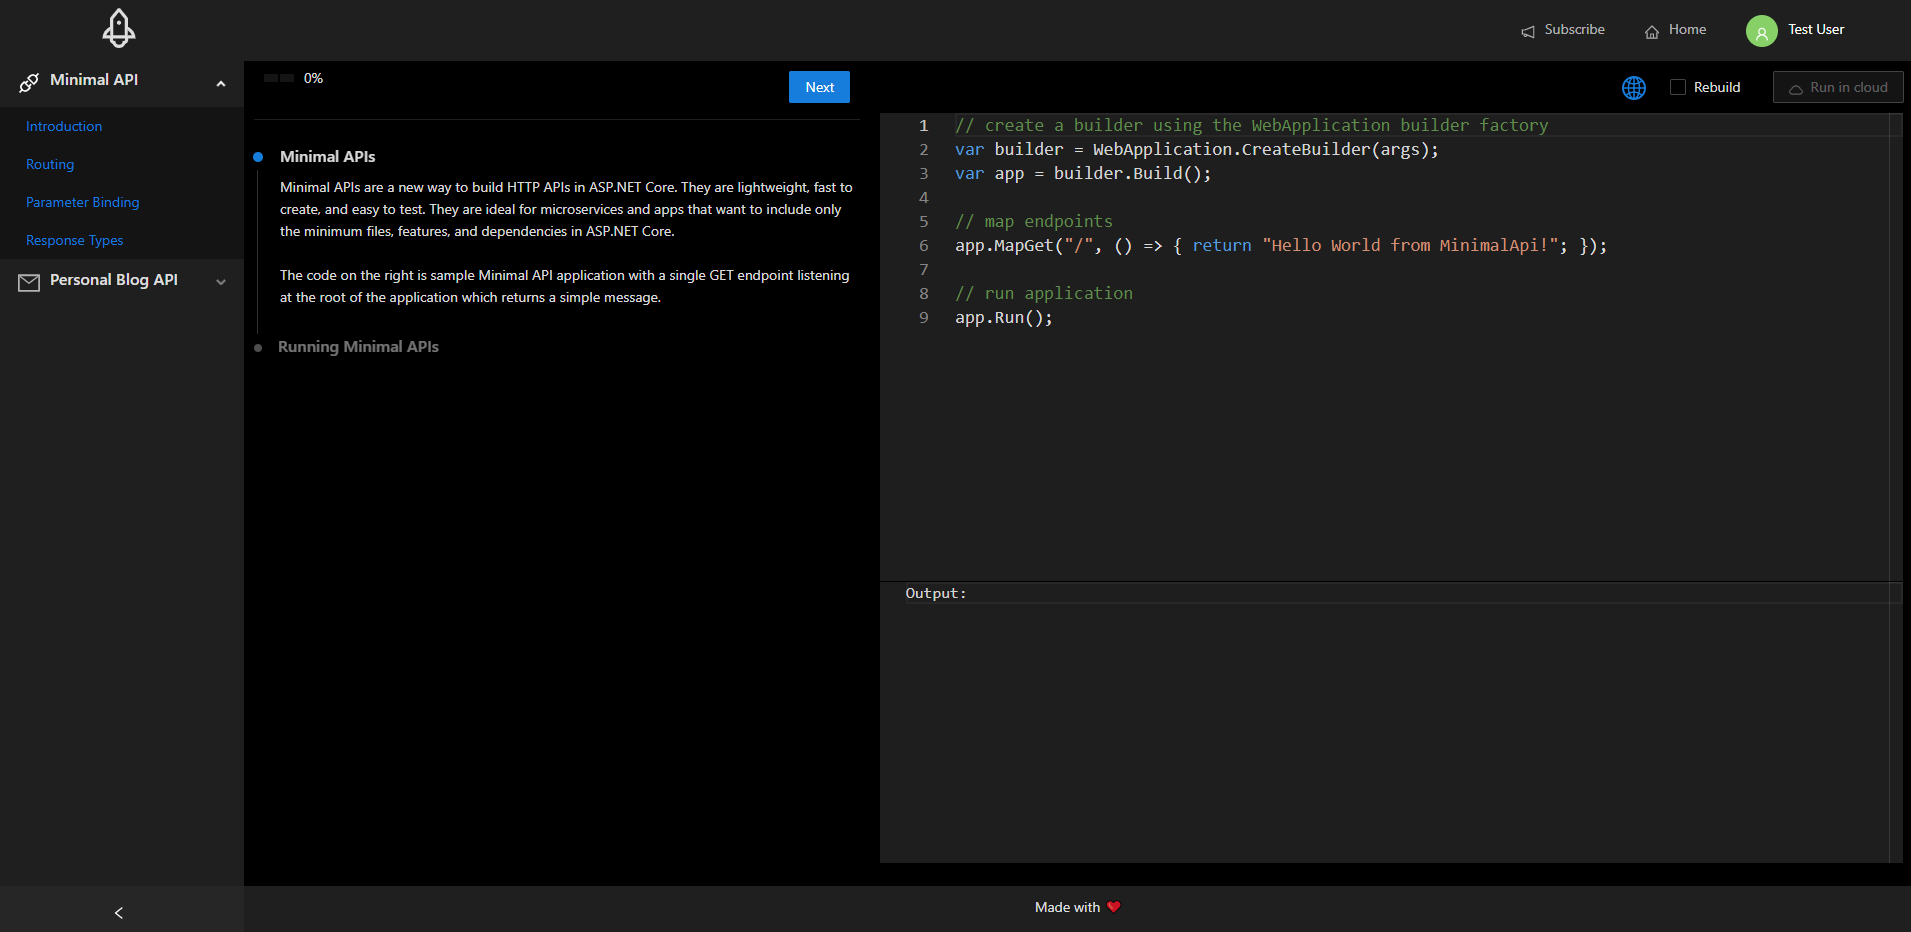Open the Routing lesson
Image resolution: width=1911 pixels, height=932 pixels.
[50, 164]
